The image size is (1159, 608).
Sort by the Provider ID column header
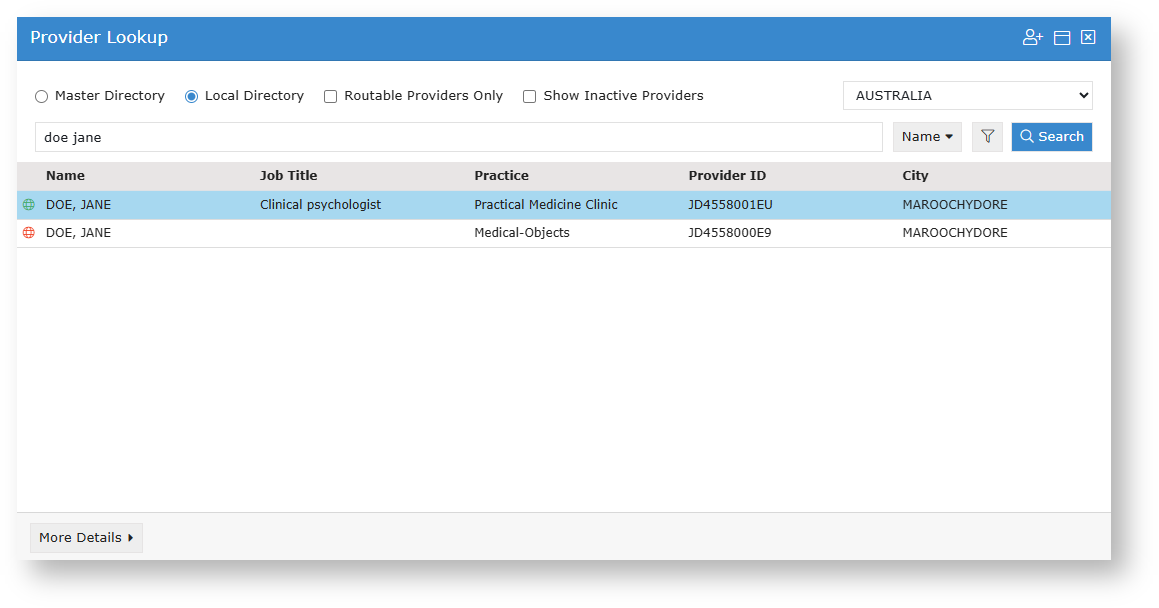coord(727,176)
